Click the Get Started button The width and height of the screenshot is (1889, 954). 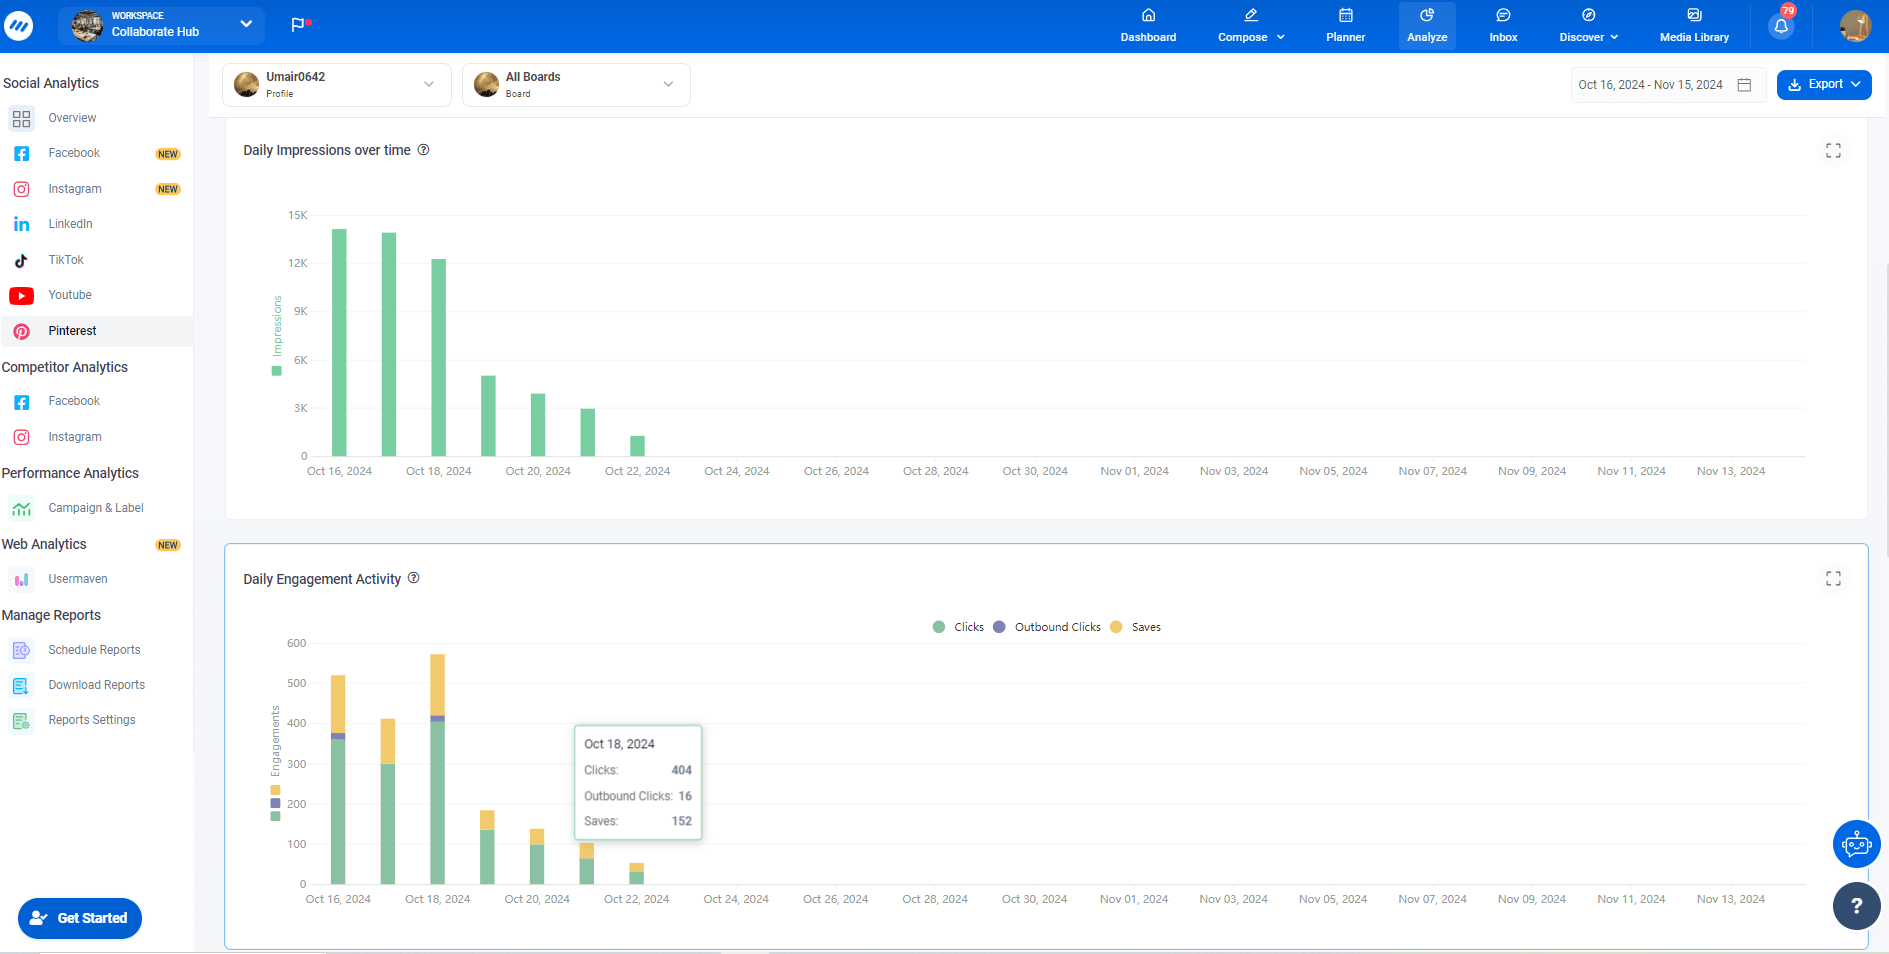click(x=80, y=918)
